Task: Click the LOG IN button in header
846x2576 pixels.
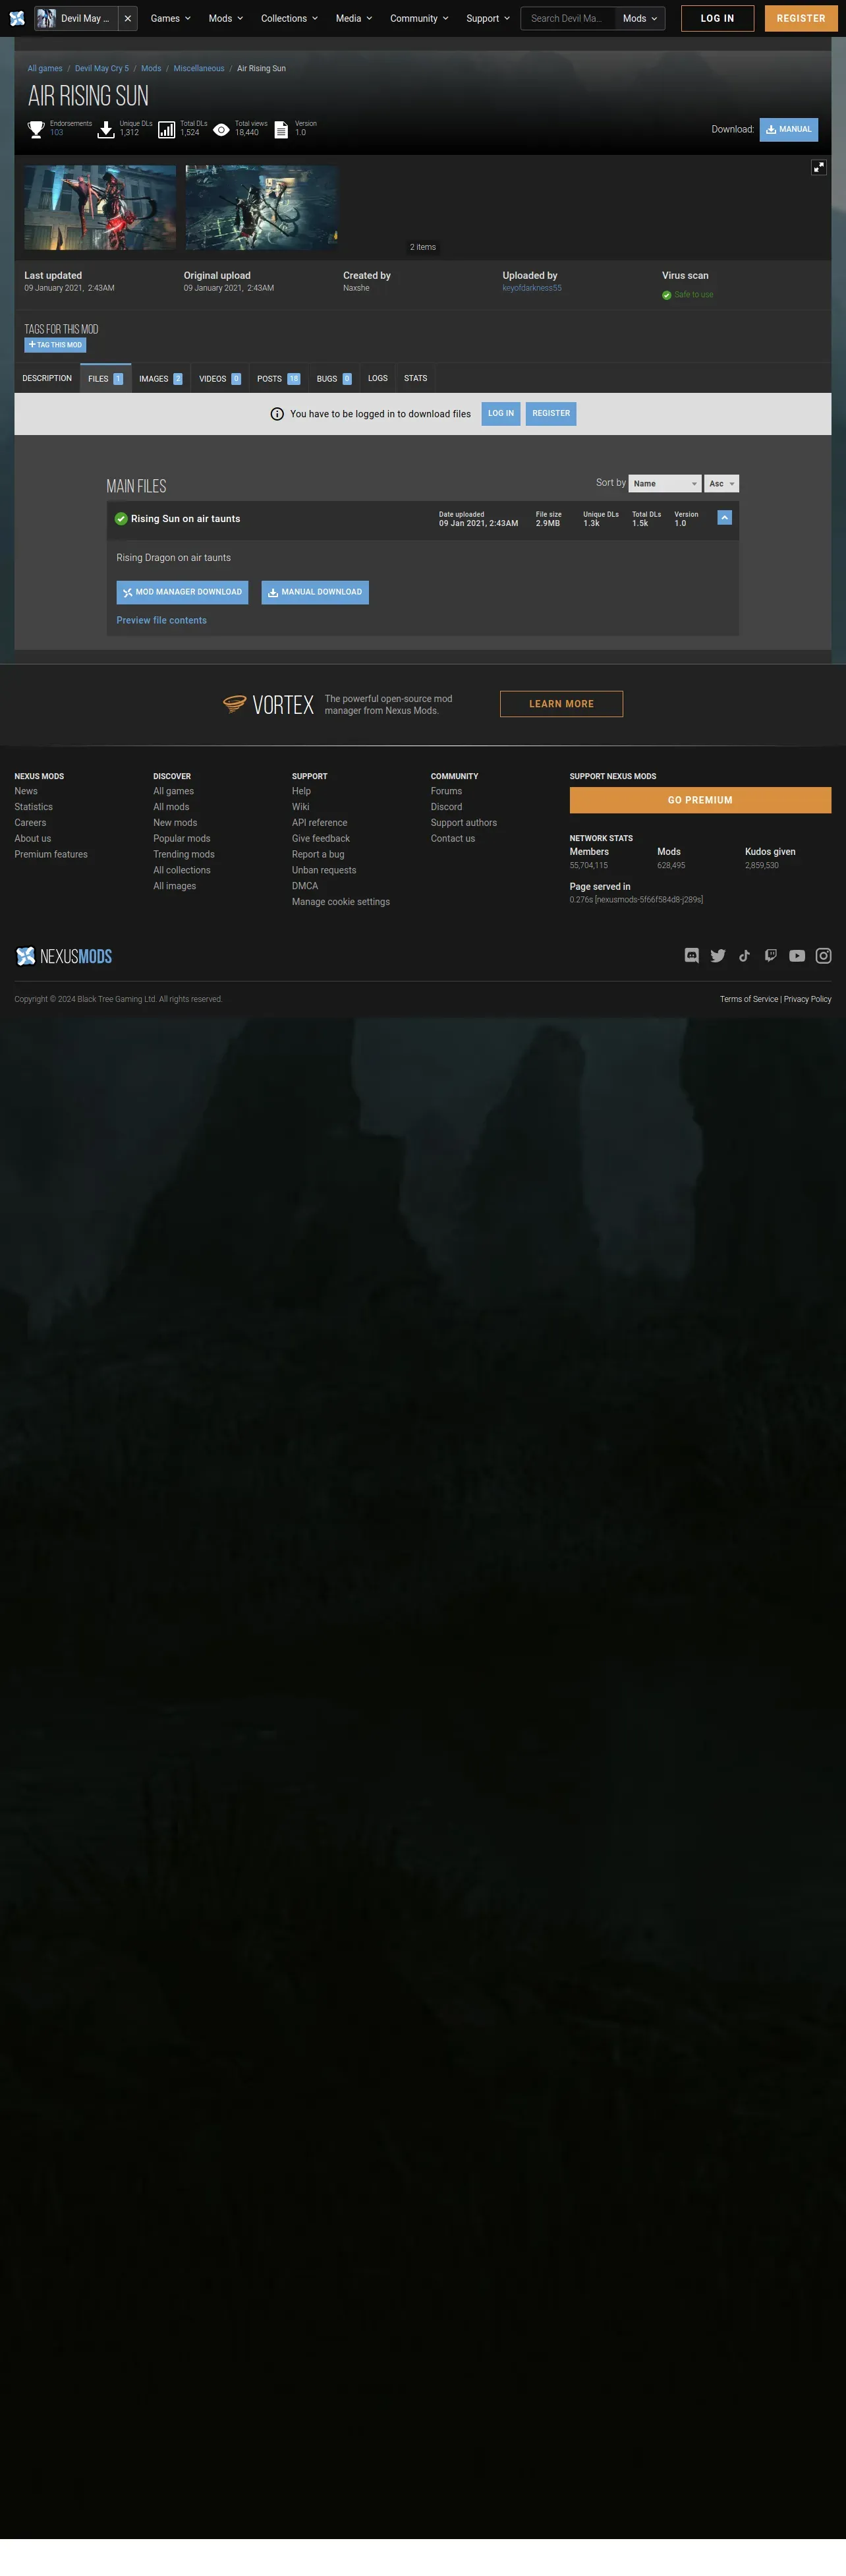Action: 717,18
